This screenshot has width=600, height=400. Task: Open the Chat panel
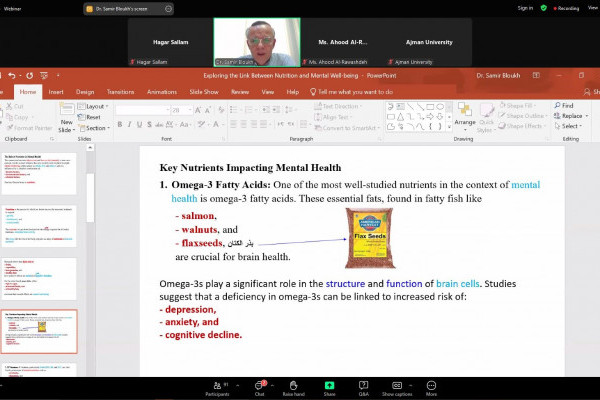pos(259,386)
